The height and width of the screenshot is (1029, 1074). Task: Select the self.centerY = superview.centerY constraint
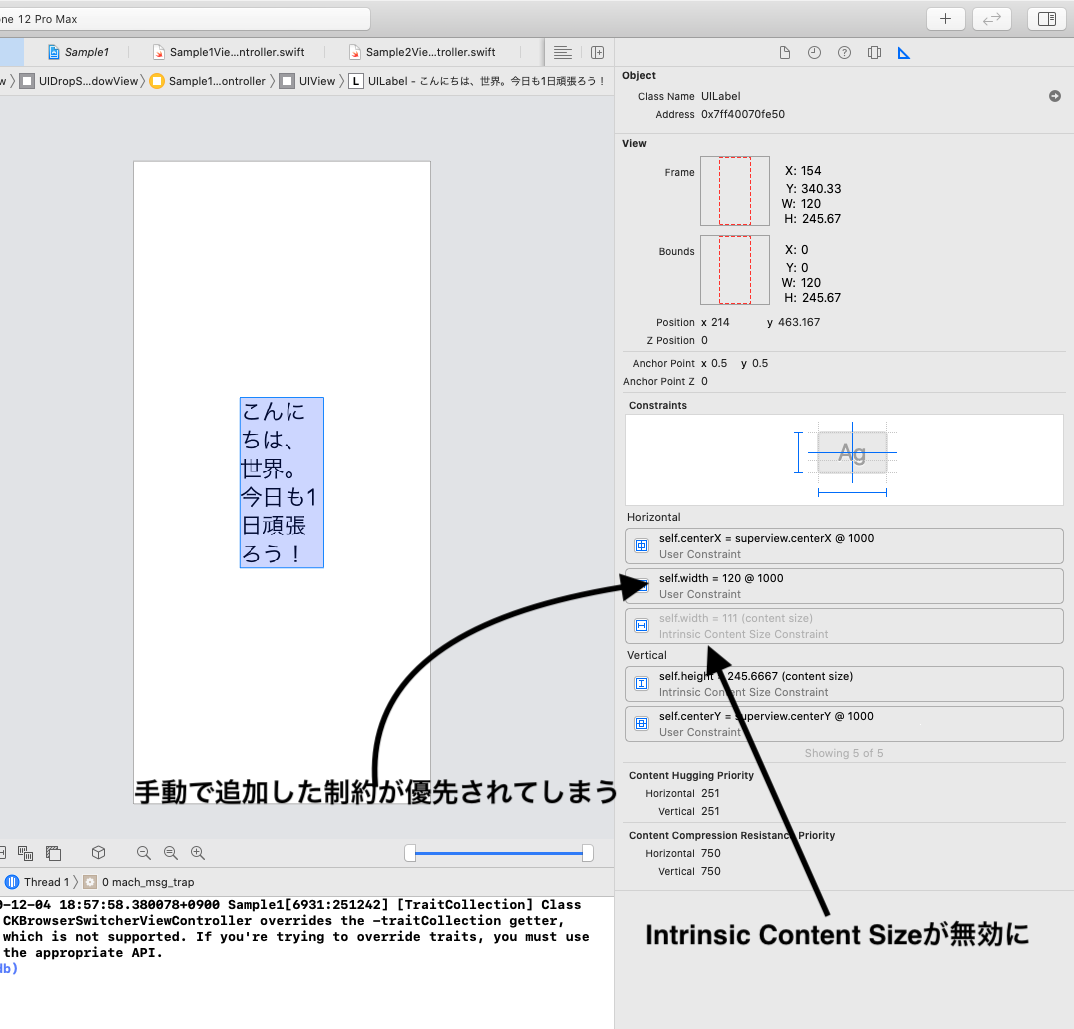pyautogui.click(x=844, y=723)
